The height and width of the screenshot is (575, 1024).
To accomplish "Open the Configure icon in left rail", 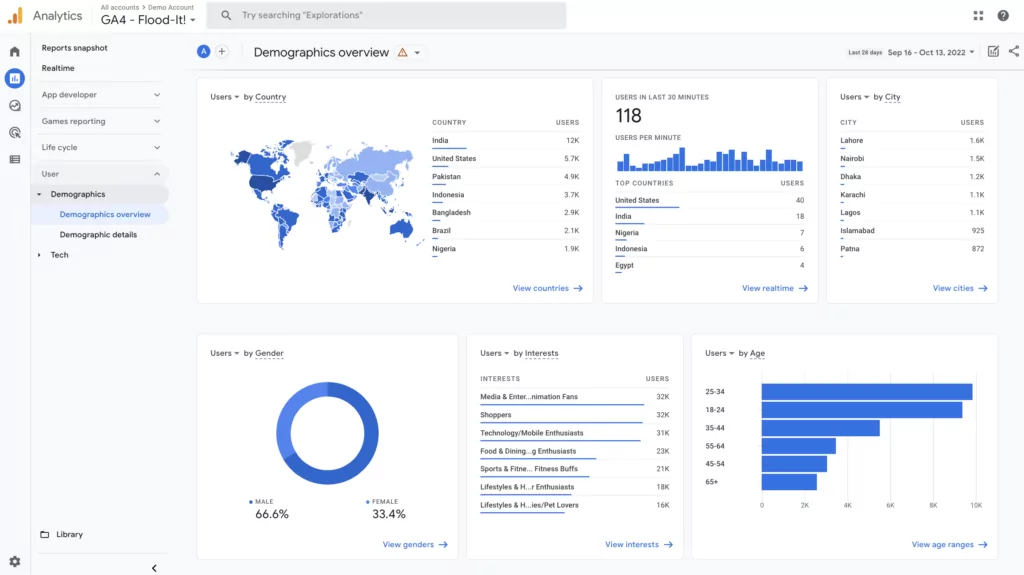I will click(x=14, y=159).
